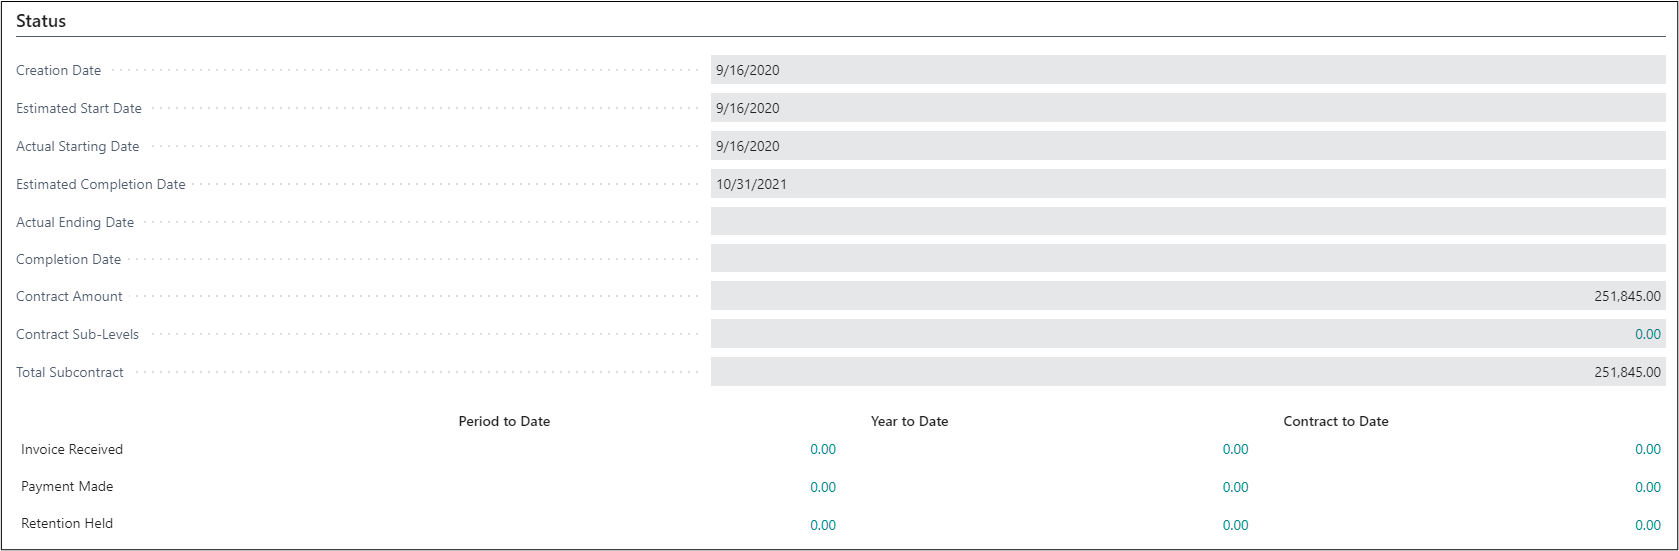1679x551 pixels.
Task: View Retention Held Contract to Date value
Action: click(x=1647, y=525)
